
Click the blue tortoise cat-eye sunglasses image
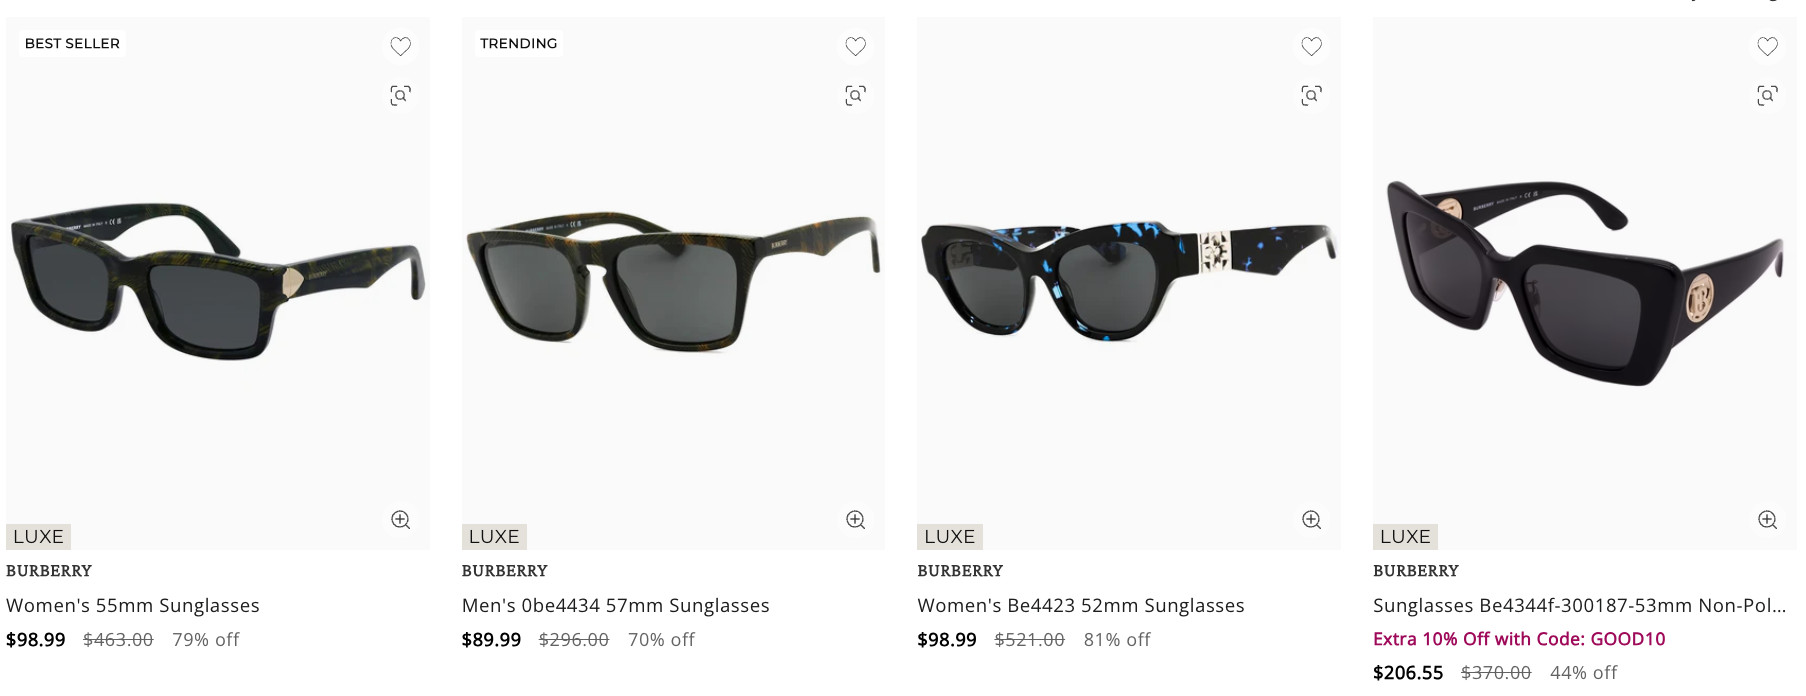[x=1129, y=281]
